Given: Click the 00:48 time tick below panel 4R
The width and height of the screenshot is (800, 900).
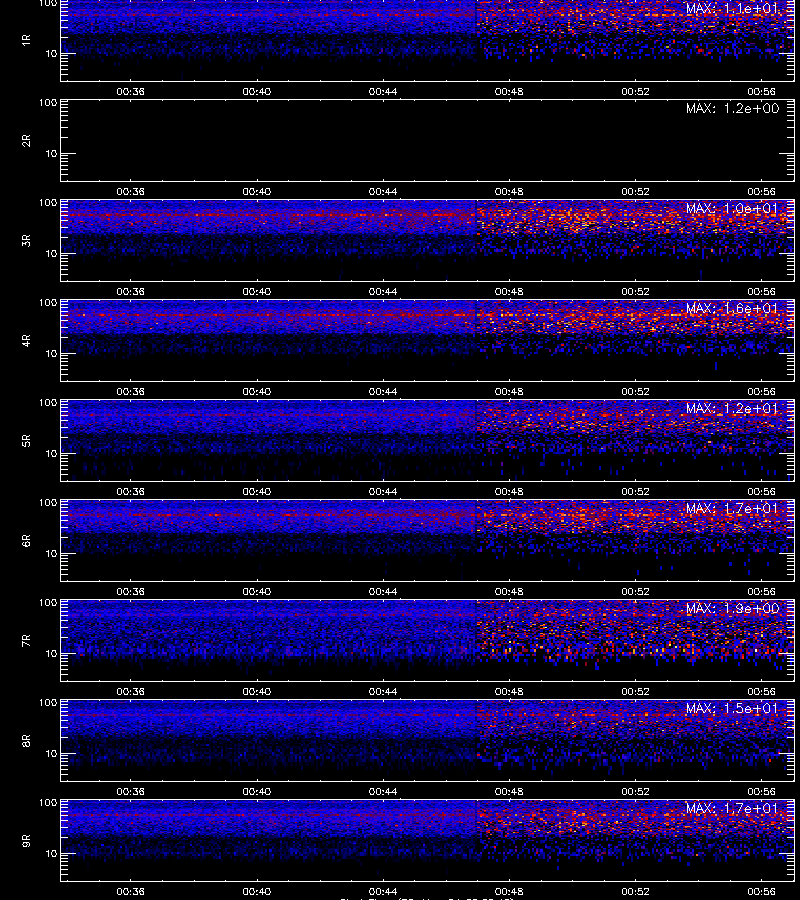Looking at the screenshot, I should pyautogui.click(x=509, y=391).
